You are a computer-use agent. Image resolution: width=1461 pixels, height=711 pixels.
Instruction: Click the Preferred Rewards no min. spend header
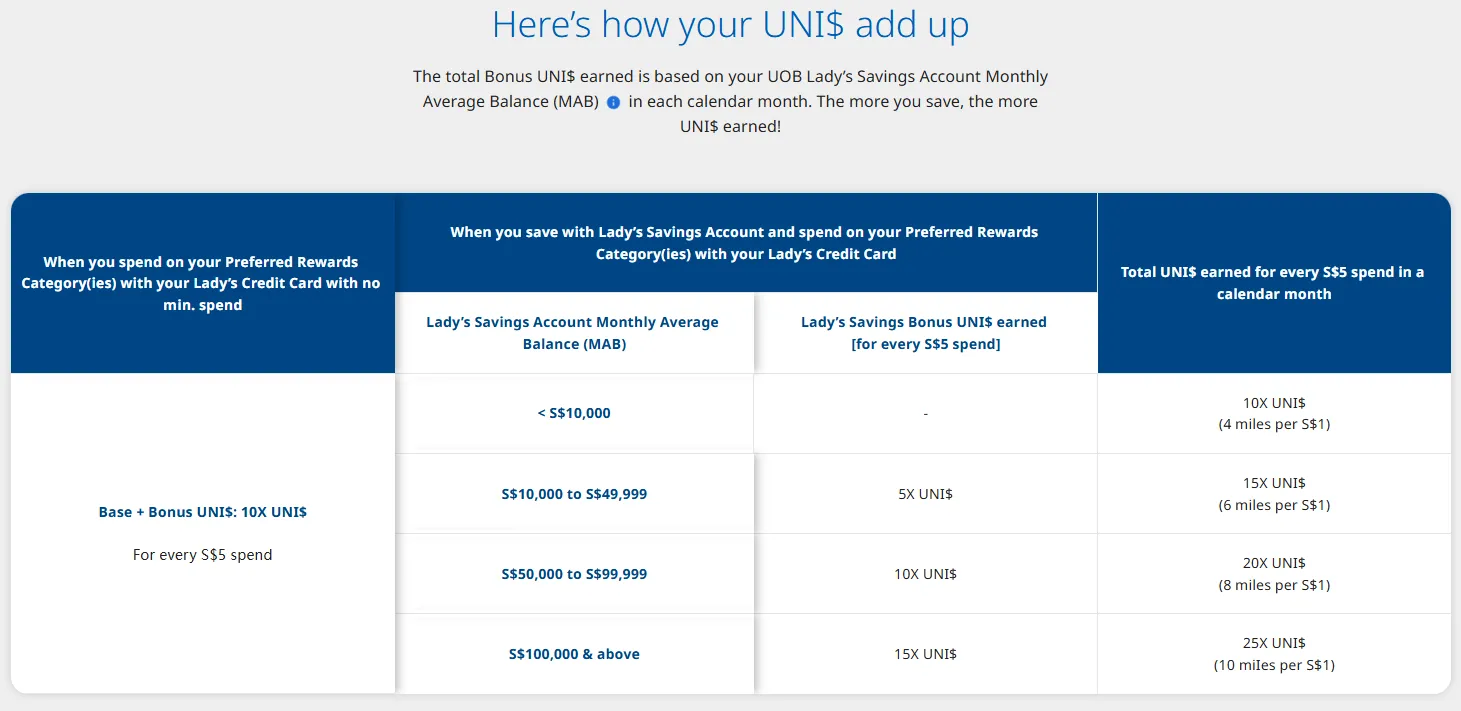coord(201,284)
